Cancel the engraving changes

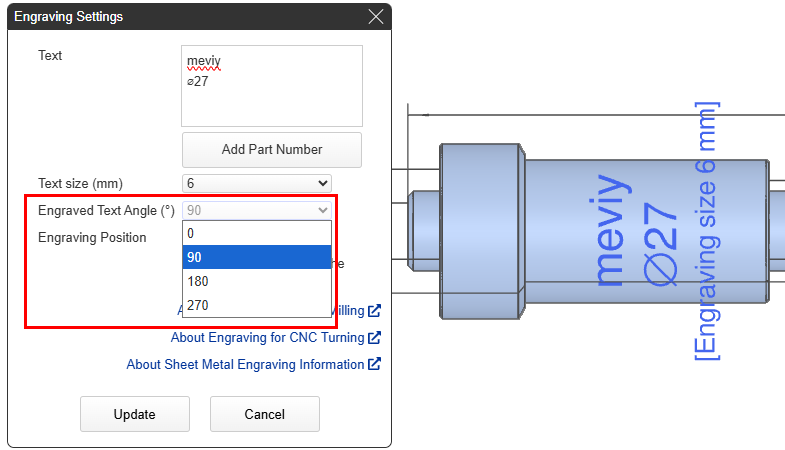(x=264, y=414)
